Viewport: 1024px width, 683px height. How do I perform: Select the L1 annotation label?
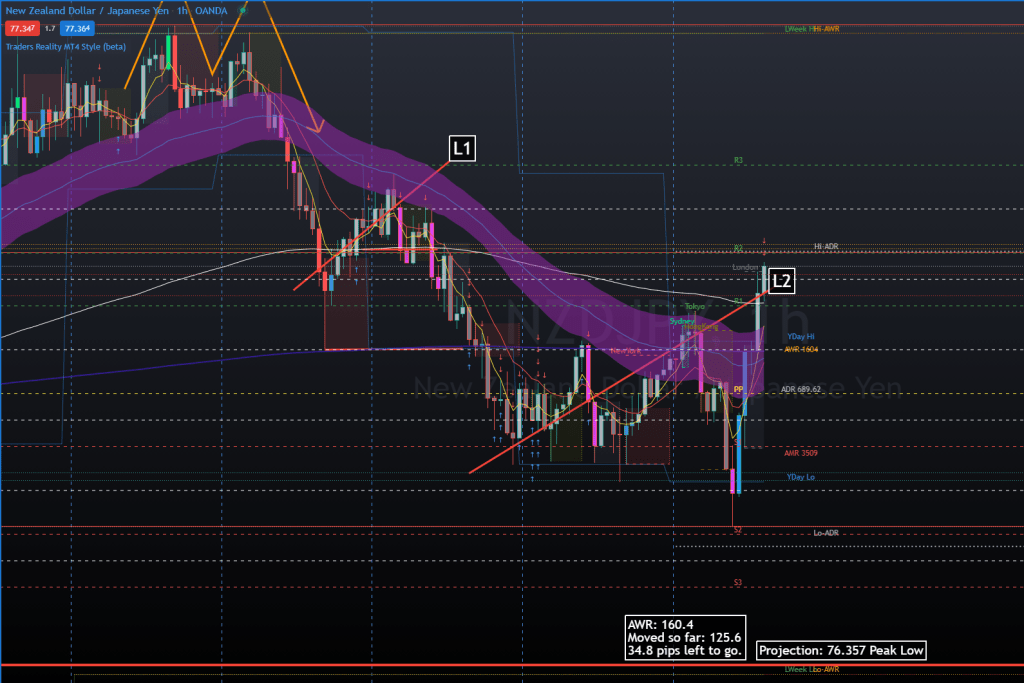pos(462,149)
